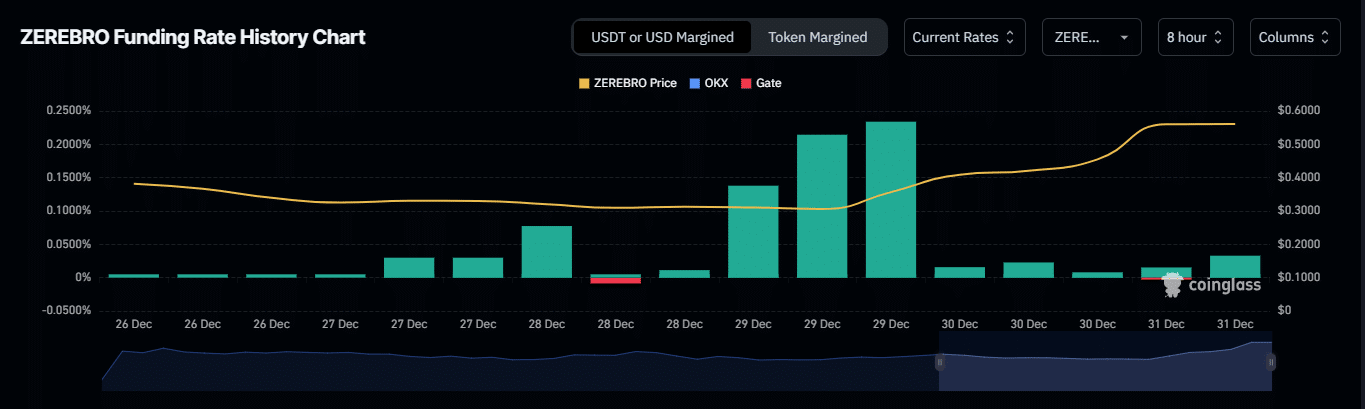Select the Token Margined tab
This screenshot has width=1365, height=409.
coord(817,37)
